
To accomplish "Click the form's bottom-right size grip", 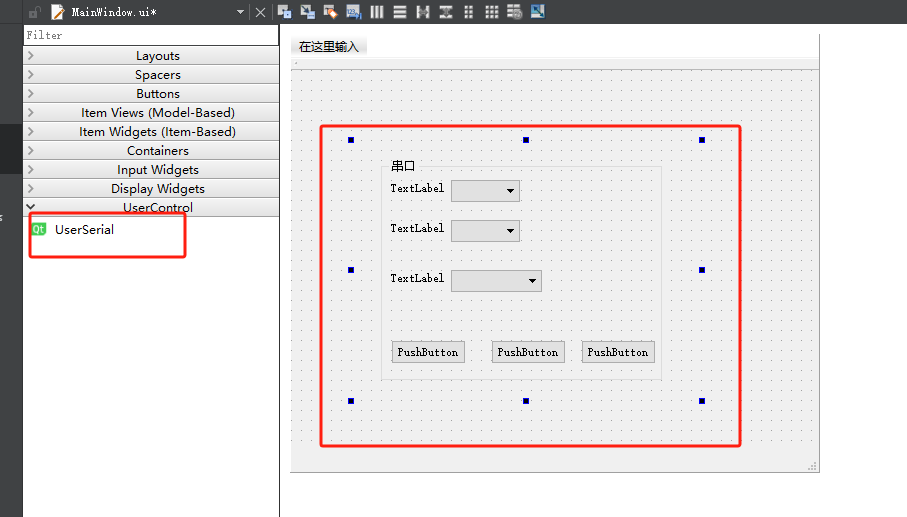I will coord(813,466).
